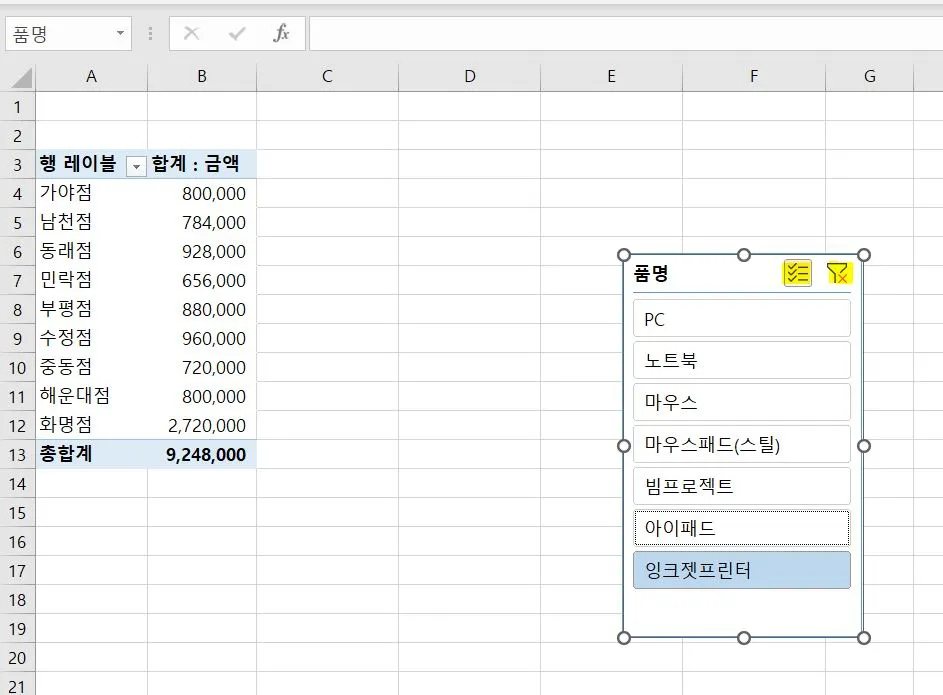Click the 행 레이블 header cell
The image size is (943, 695).
coord(91,164)
